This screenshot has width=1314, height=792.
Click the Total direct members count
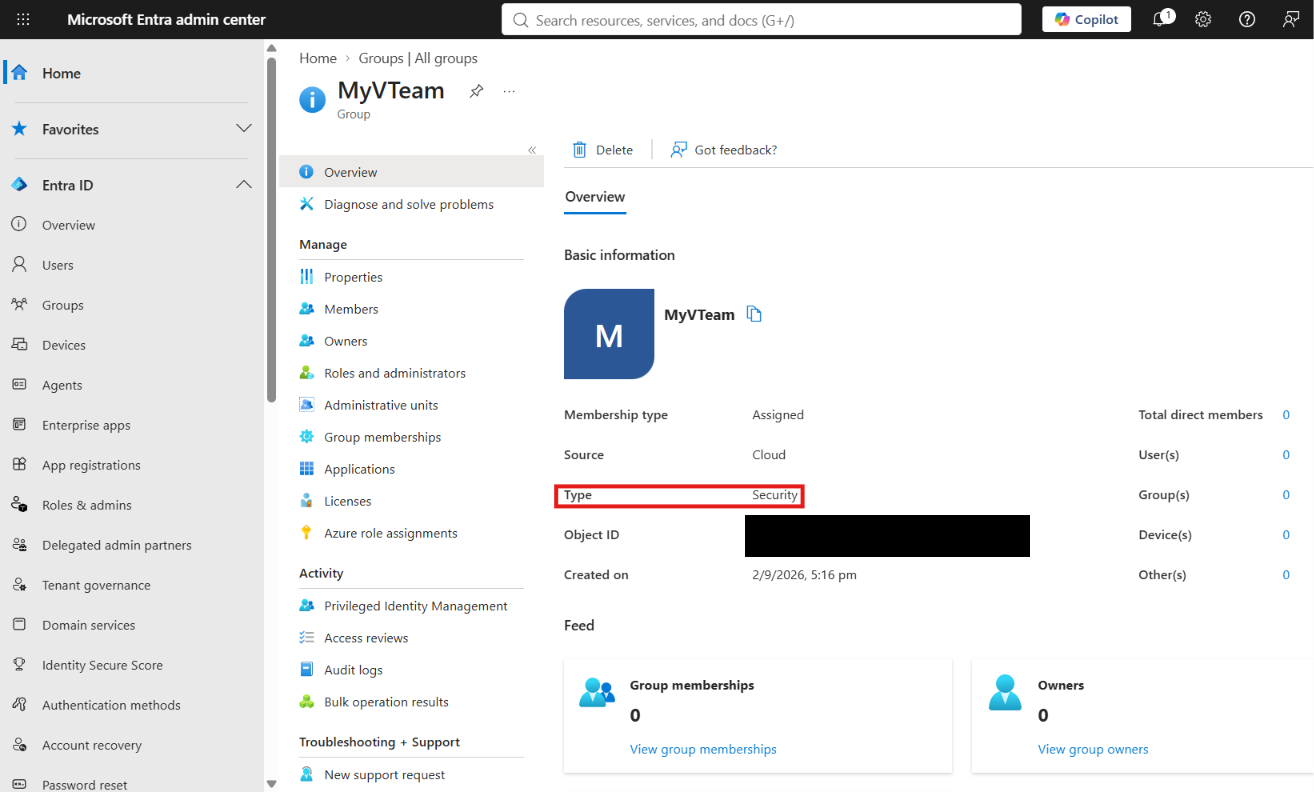click(x=1286, y=415)
